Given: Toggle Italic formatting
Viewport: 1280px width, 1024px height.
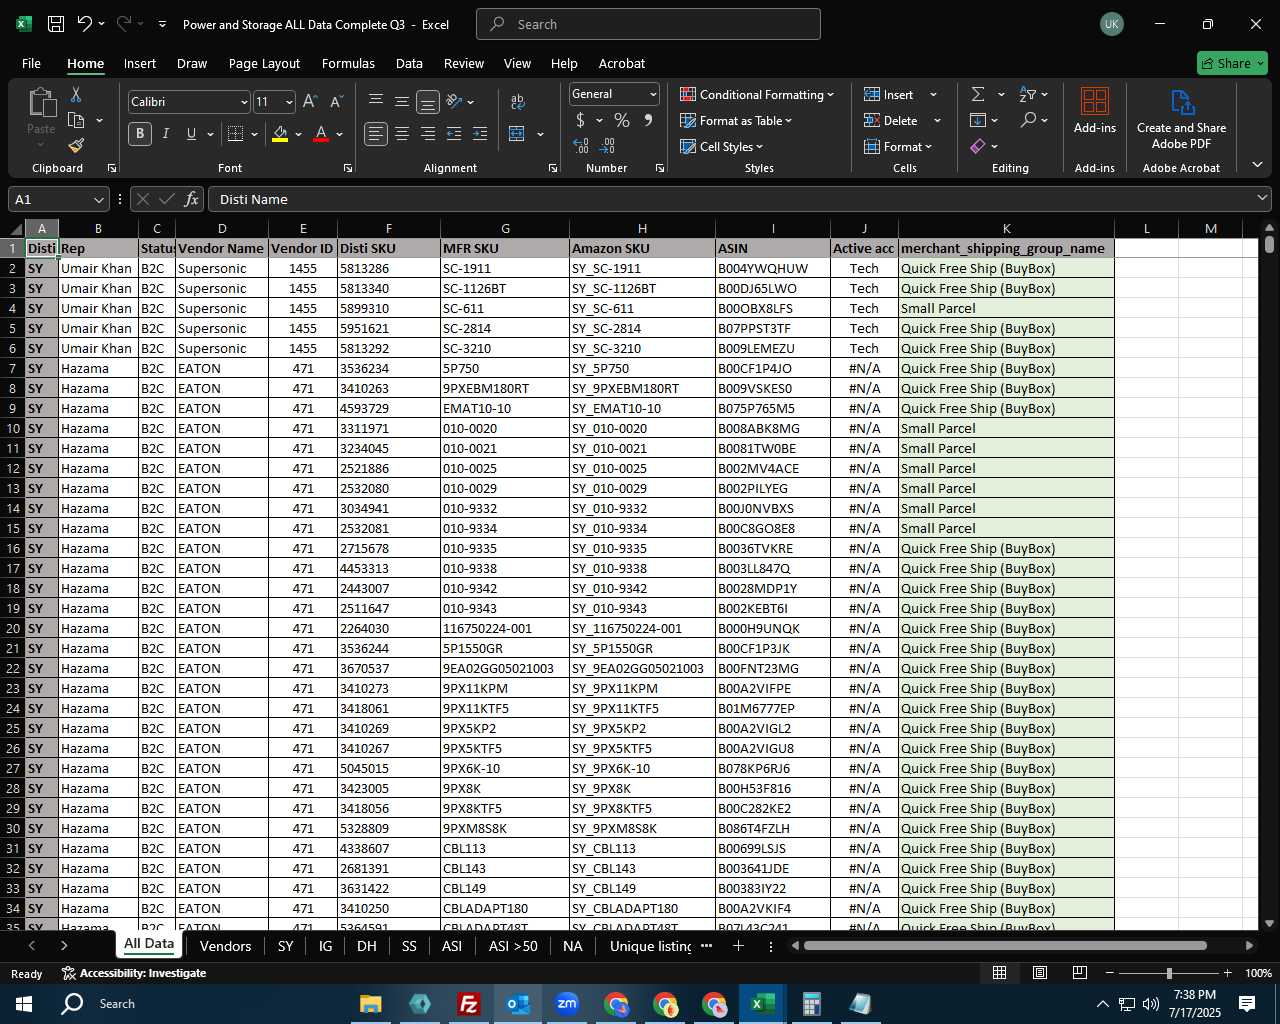Looking at the screenshot, I should coord(165,134).
